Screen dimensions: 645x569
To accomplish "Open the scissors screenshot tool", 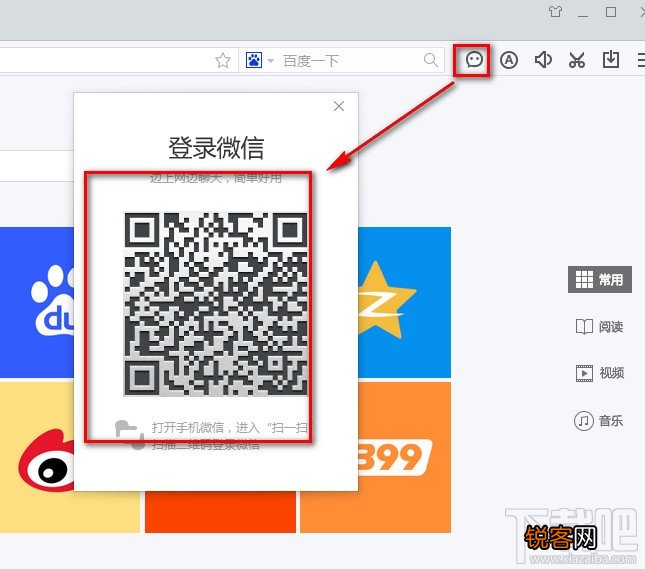I will (577, 60).
